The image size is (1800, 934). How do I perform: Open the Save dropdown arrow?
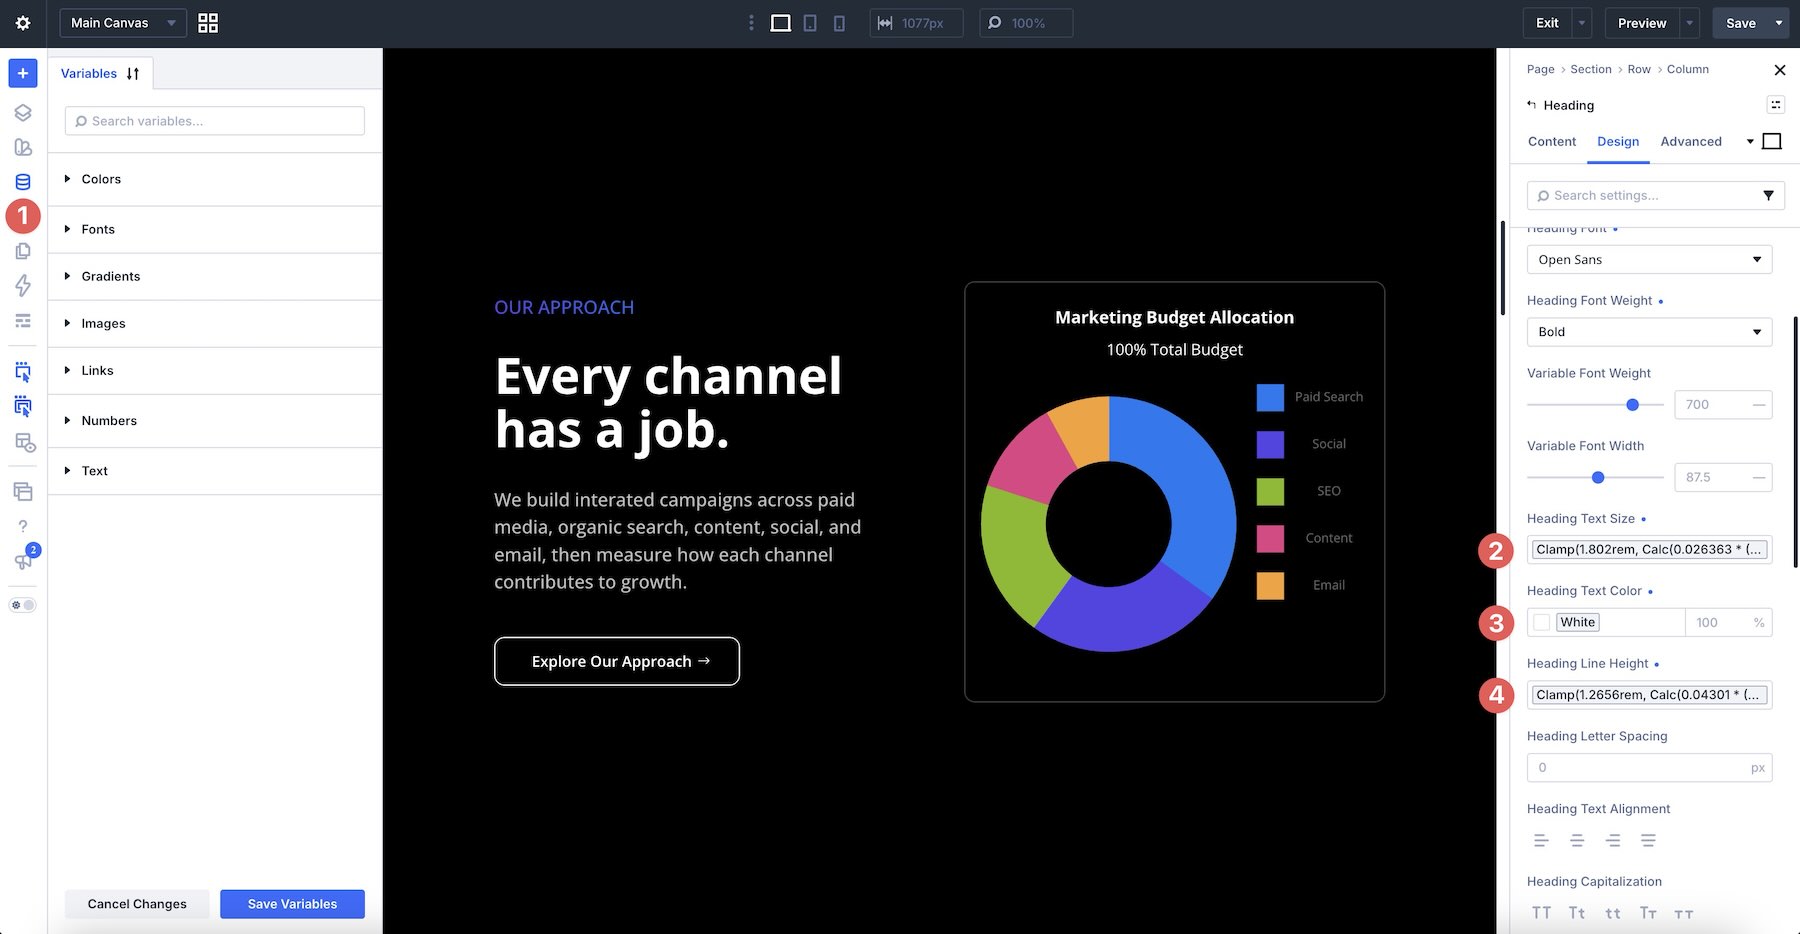point(1779,23)
